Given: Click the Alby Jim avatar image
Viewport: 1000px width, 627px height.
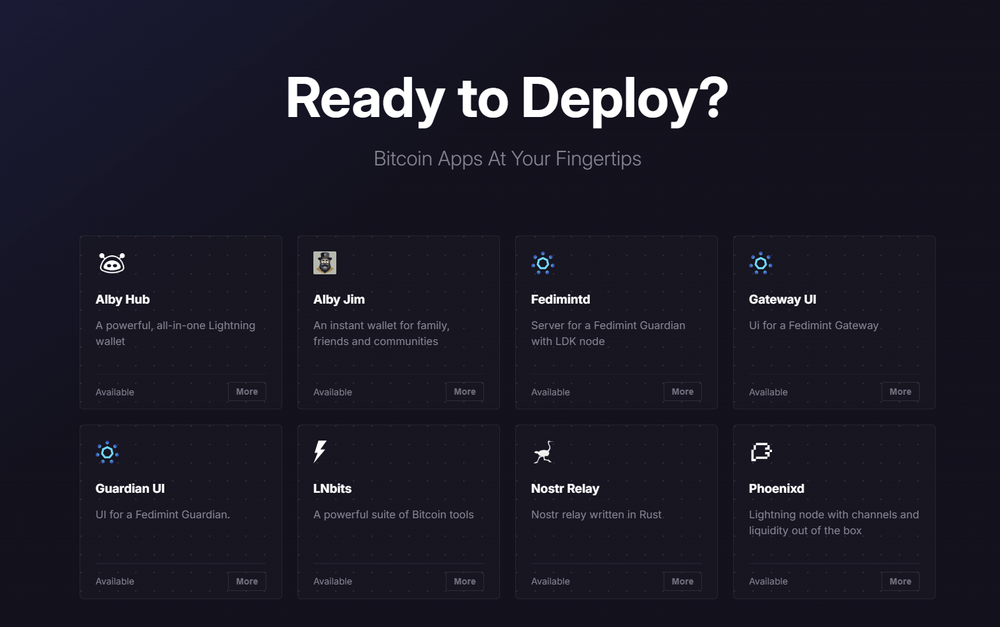Looking at the screenshot, I should click(325, 263).
